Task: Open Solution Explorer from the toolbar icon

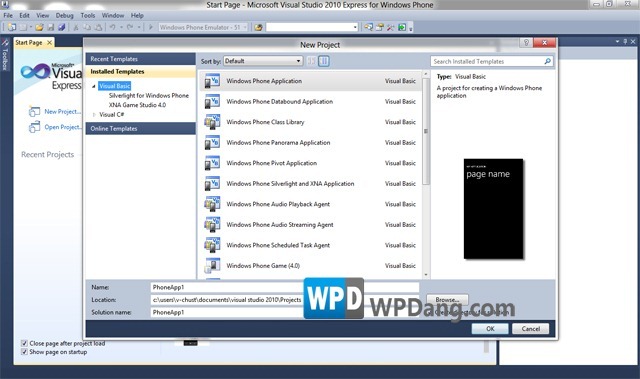Action: coord(369,27)
